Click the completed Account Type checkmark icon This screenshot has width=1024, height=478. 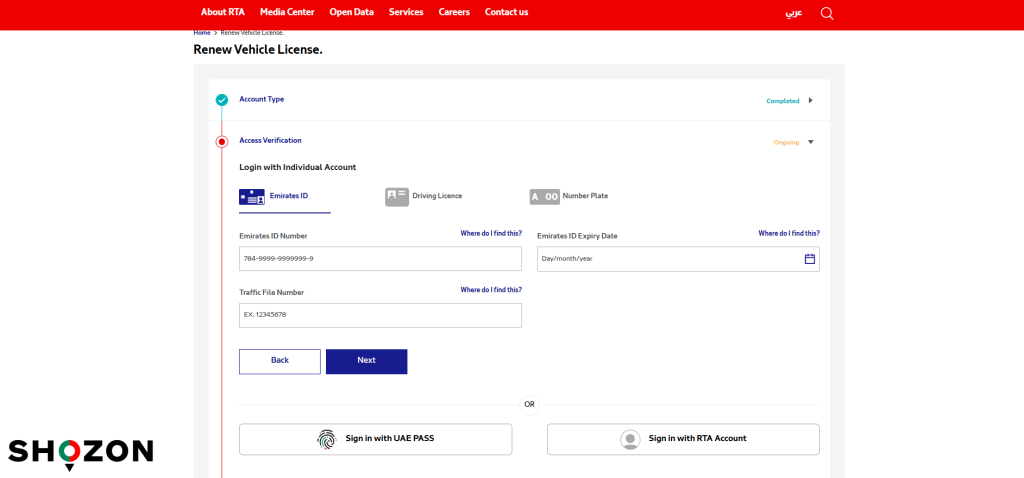(x=222, y=100)
